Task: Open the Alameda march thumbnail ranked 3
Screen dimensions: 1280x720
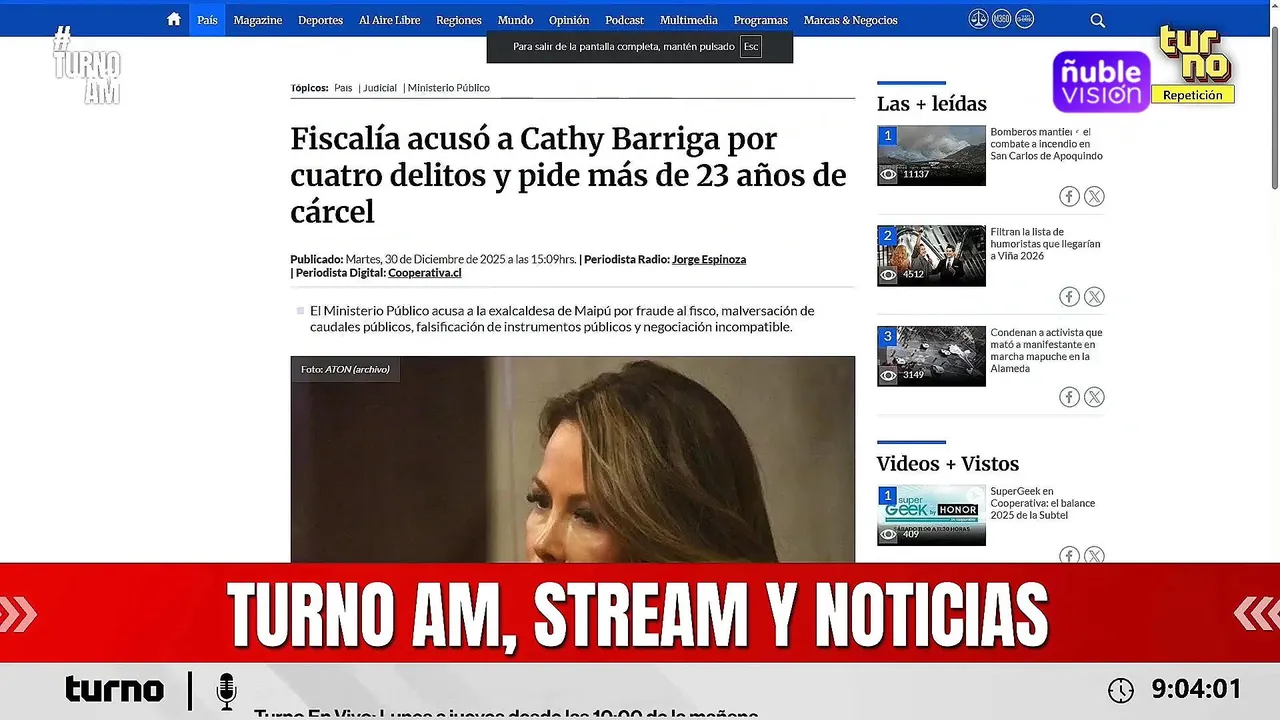Action: pos(931,356)
